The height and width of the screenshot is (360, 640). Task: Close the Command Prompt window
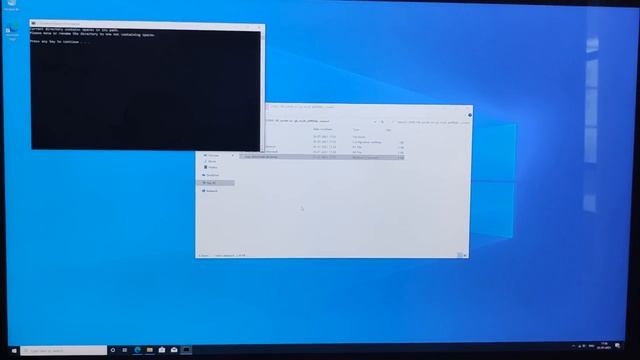pos(259,27)
